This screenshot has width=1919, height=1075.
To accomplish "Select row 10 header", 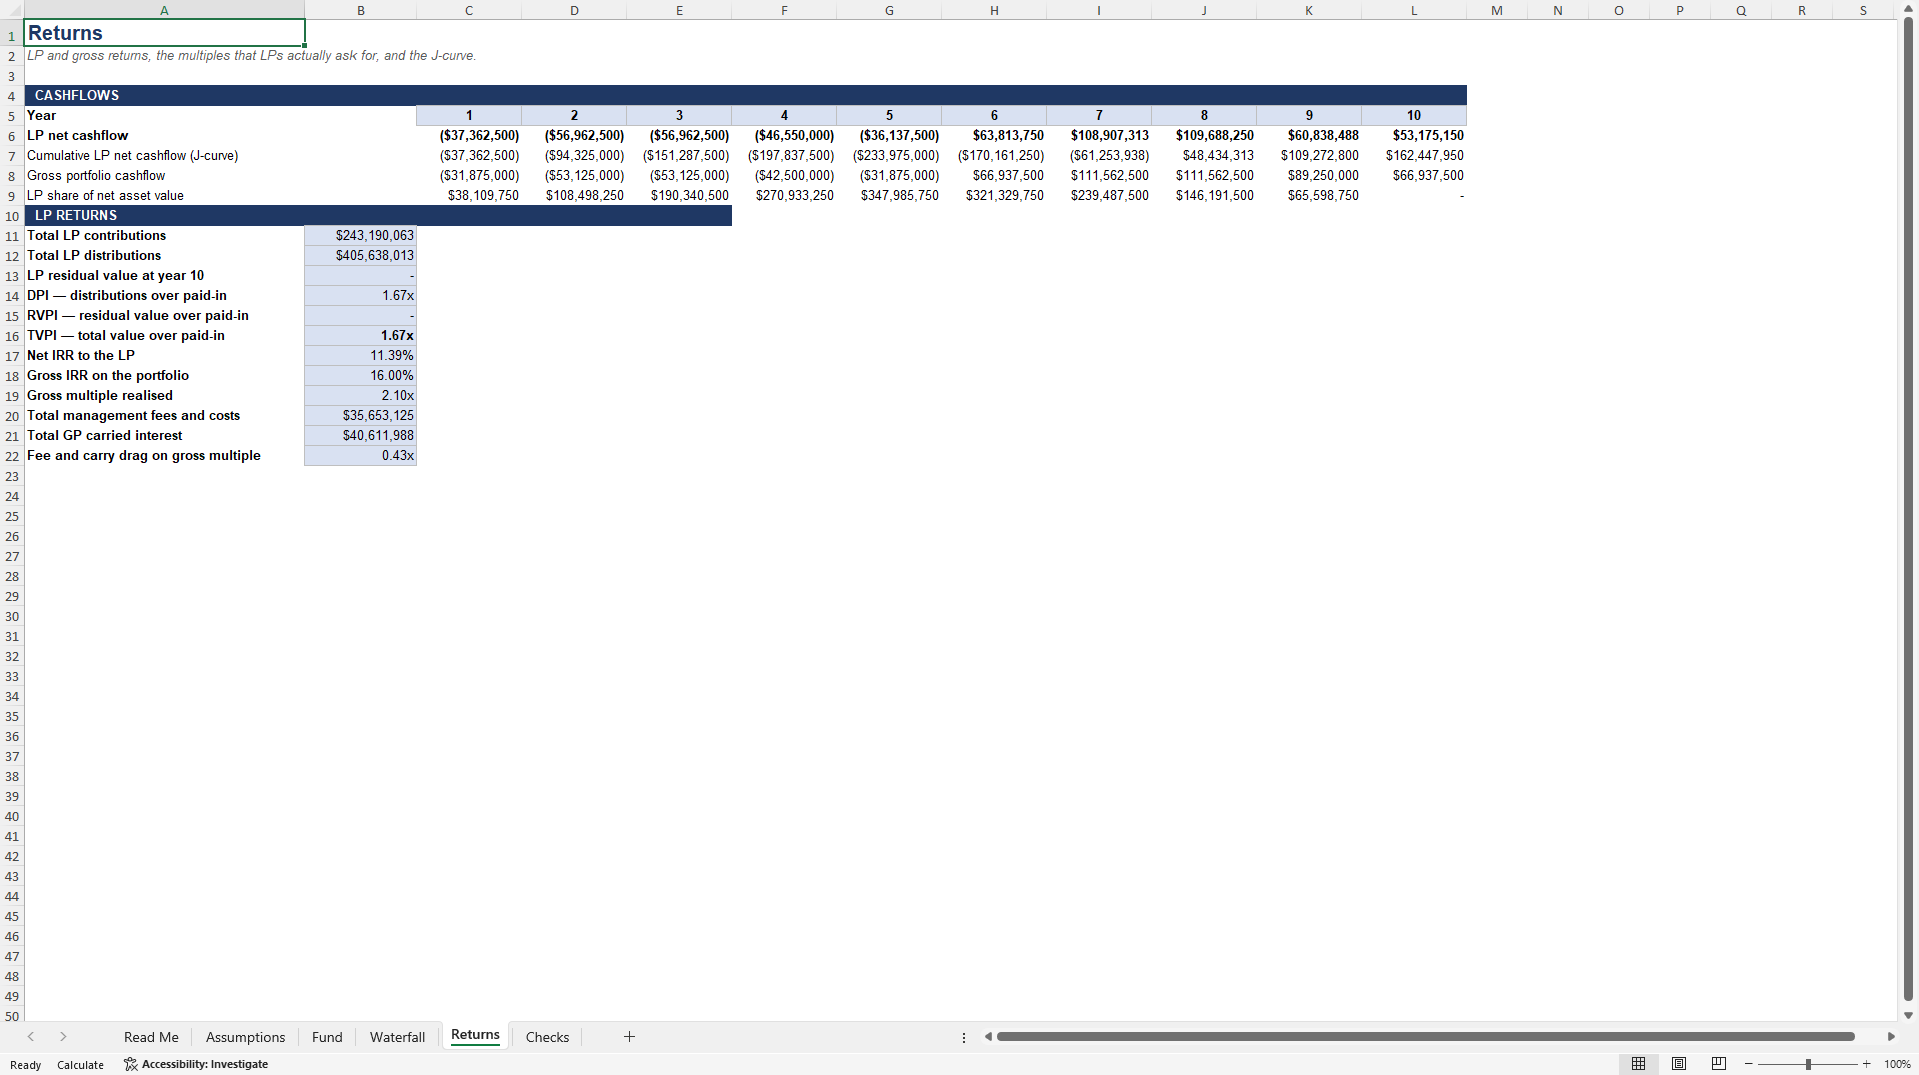I will pos(12,216).
